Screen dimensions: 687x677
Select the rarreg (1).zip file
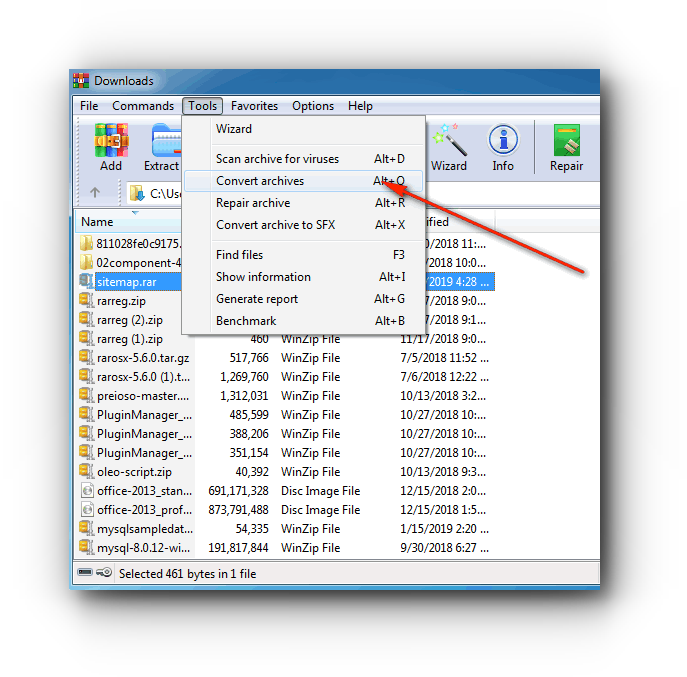click(130, 339)
